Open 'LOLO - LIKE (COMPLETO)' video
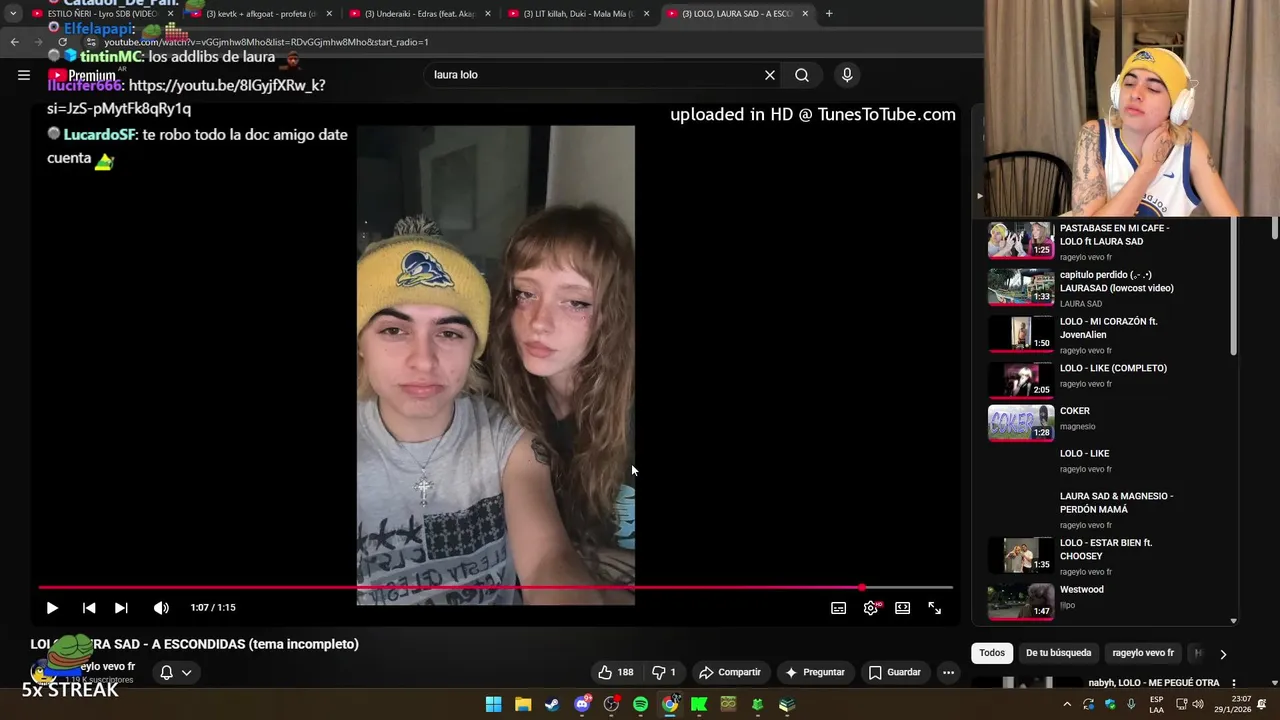The width and height of the screenshot is (1280, 720). coord(1113,368)
